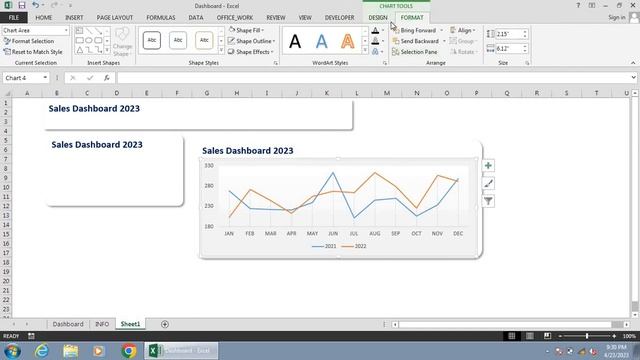Click the Send Backward button
This screenshot has height=360, width=640.
(416, 41)
